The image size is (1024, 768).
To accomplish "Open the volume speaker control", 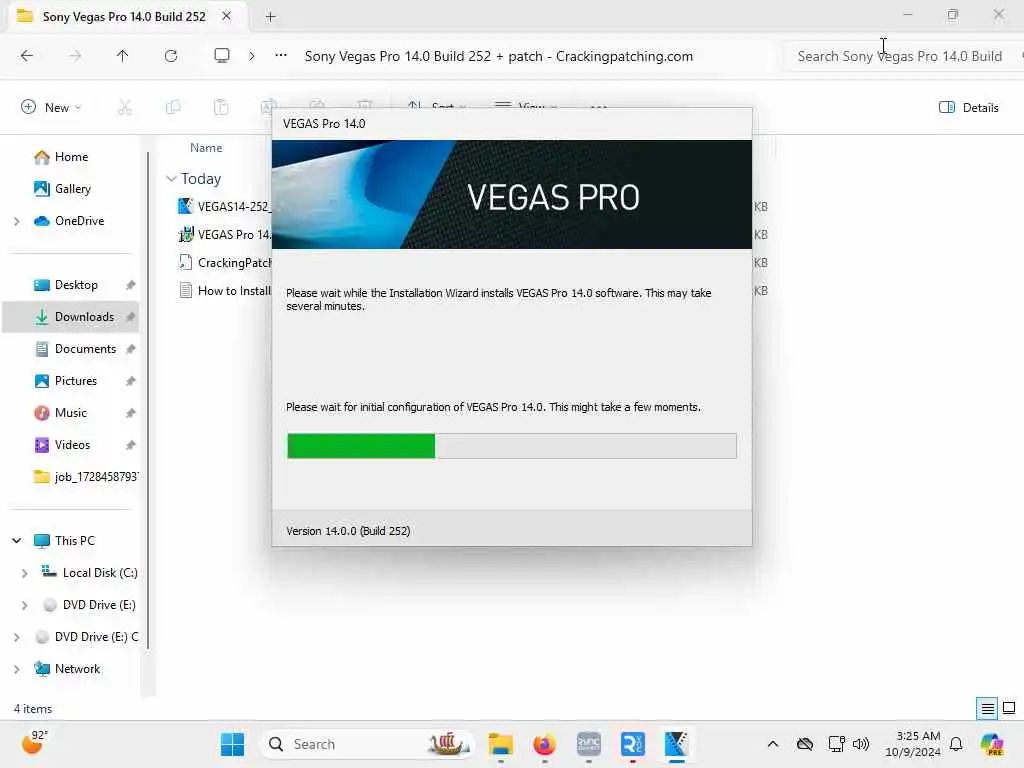I will [x=861, y=744].
